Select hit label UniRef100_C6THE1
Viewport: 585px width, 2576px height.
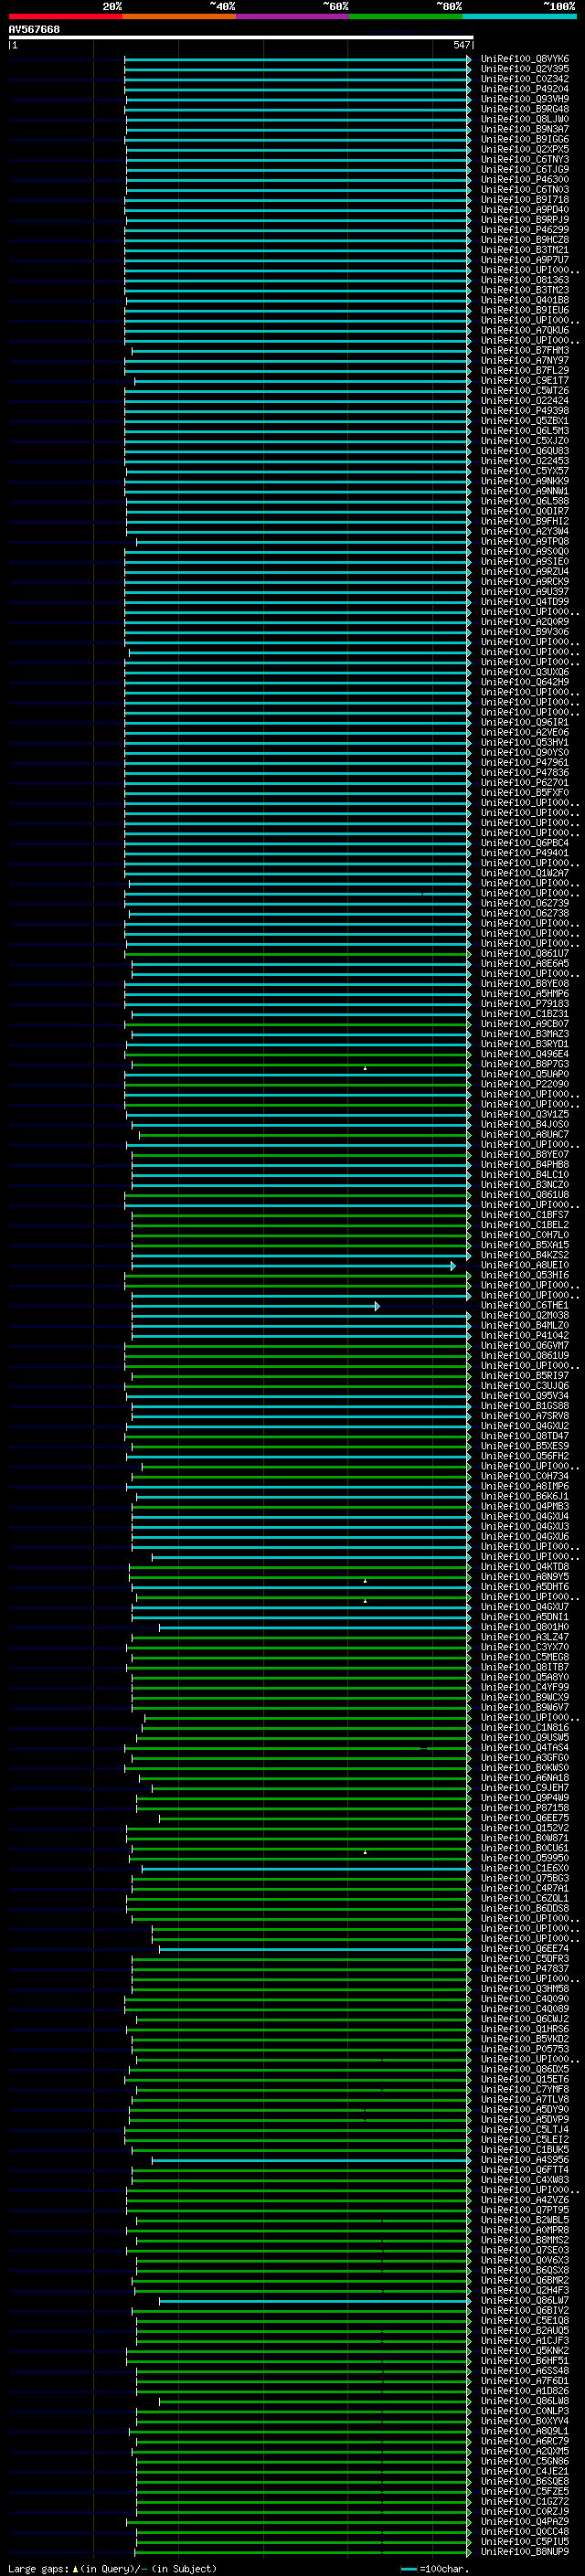coord(525,1305)
